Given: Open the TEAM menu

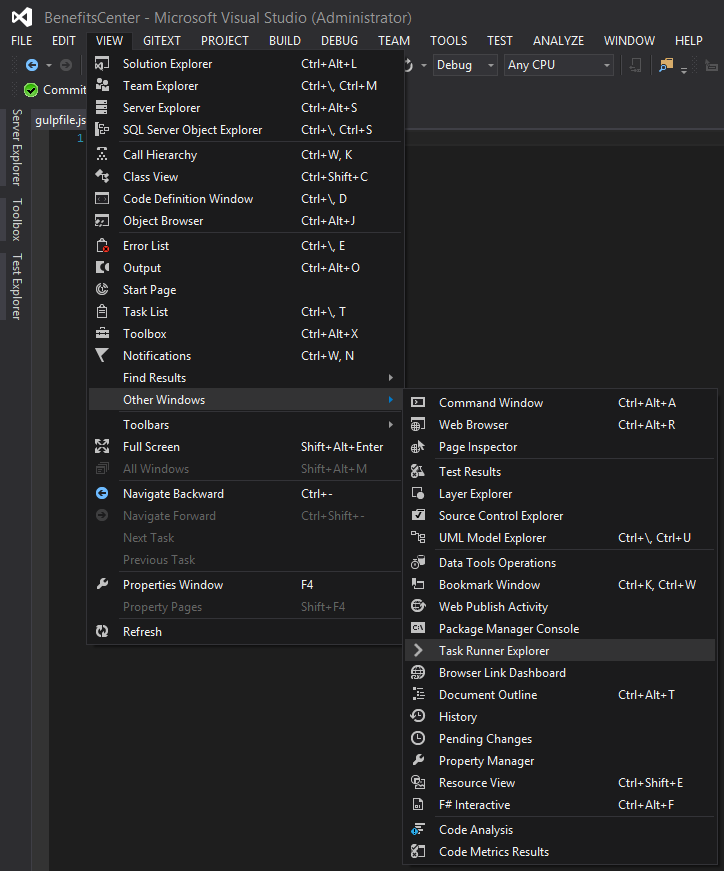Looking at the screenshot, I should (x=394, y=41).
